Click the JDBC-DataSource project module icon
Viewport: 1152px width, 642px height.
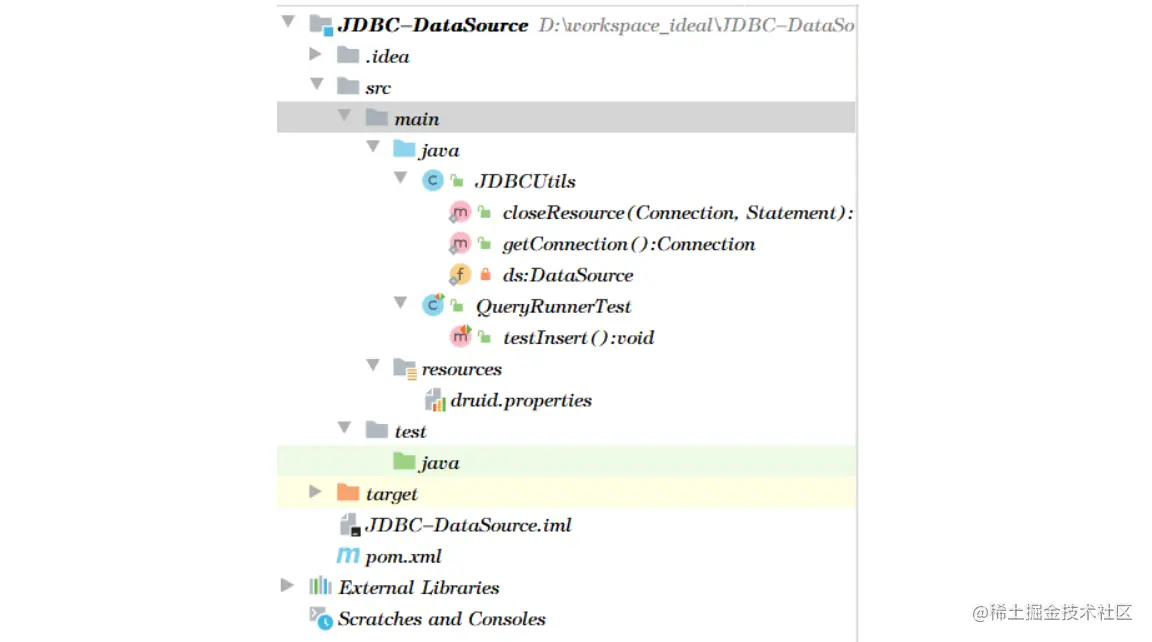(321, 25)
